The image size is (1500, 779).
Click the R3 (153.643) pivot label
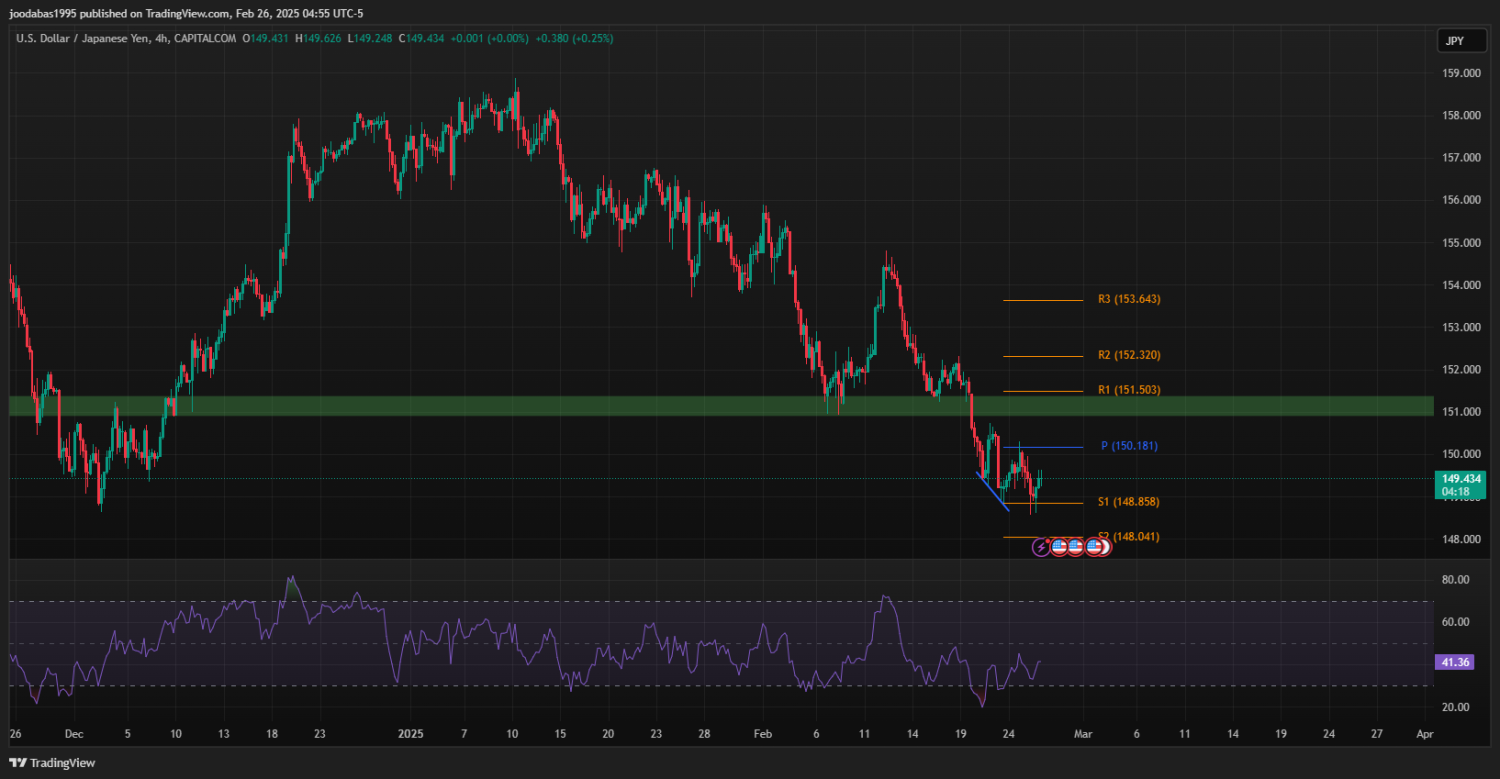point(1128,299)
